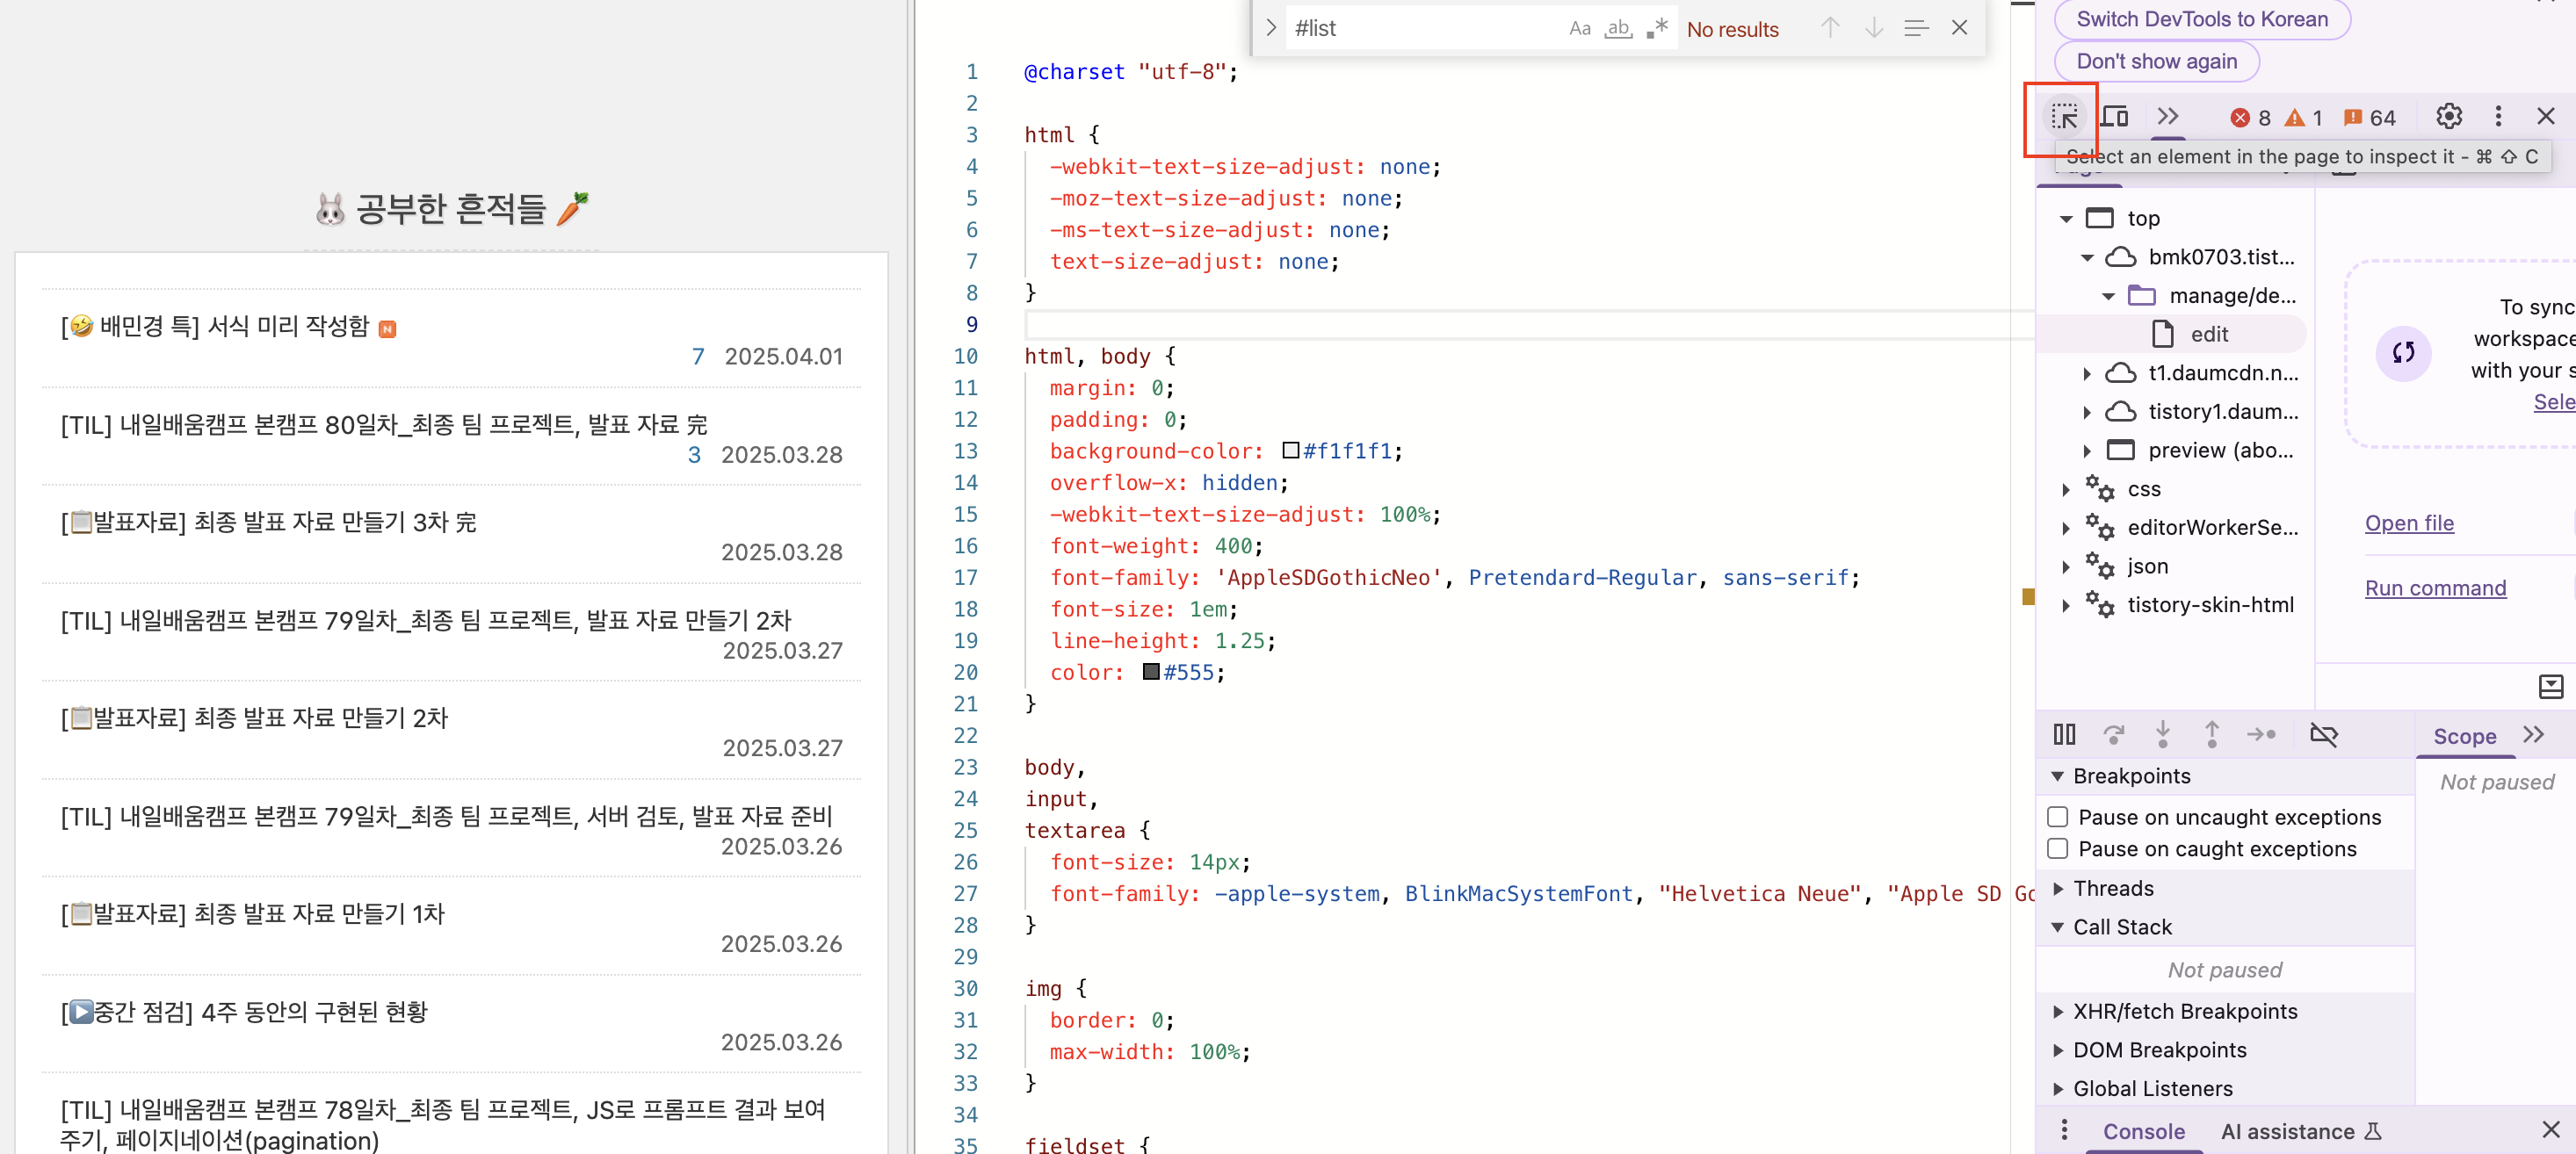The image size is (2576, 1154).
Task: Go to previous search match arrow
Action: click(x=1829, y=28)
